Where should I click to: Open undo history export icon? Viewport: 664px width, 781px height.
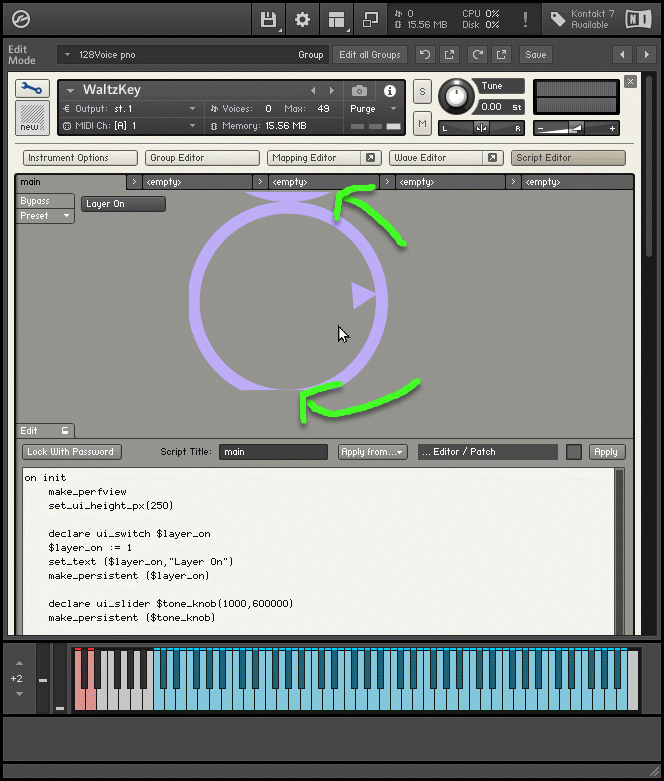[449, 55]
